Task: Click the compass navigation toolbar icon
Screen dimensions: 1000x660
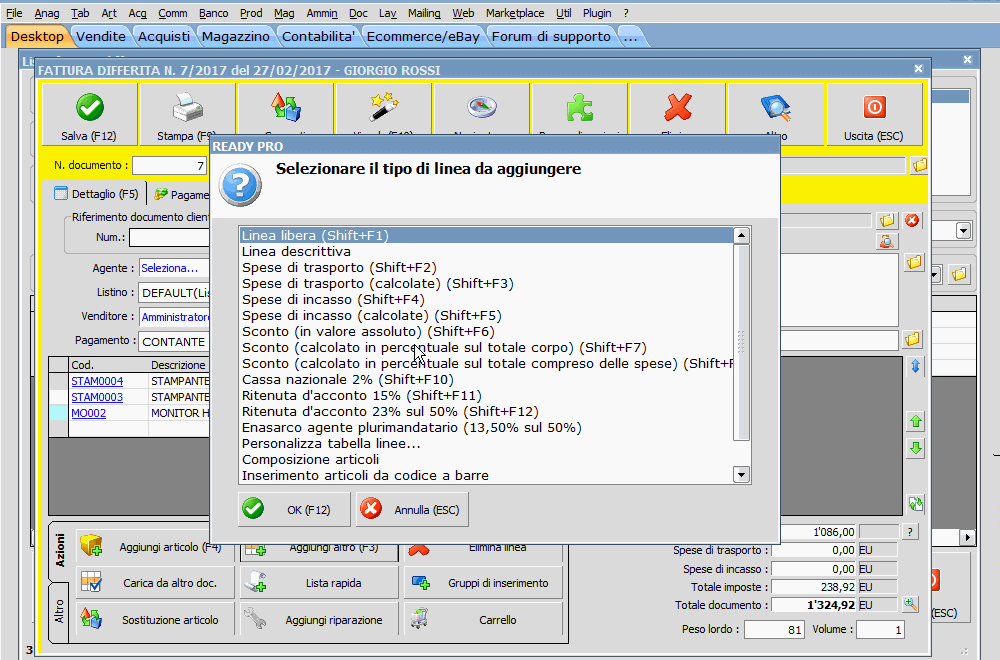Action: click(482, 107)
